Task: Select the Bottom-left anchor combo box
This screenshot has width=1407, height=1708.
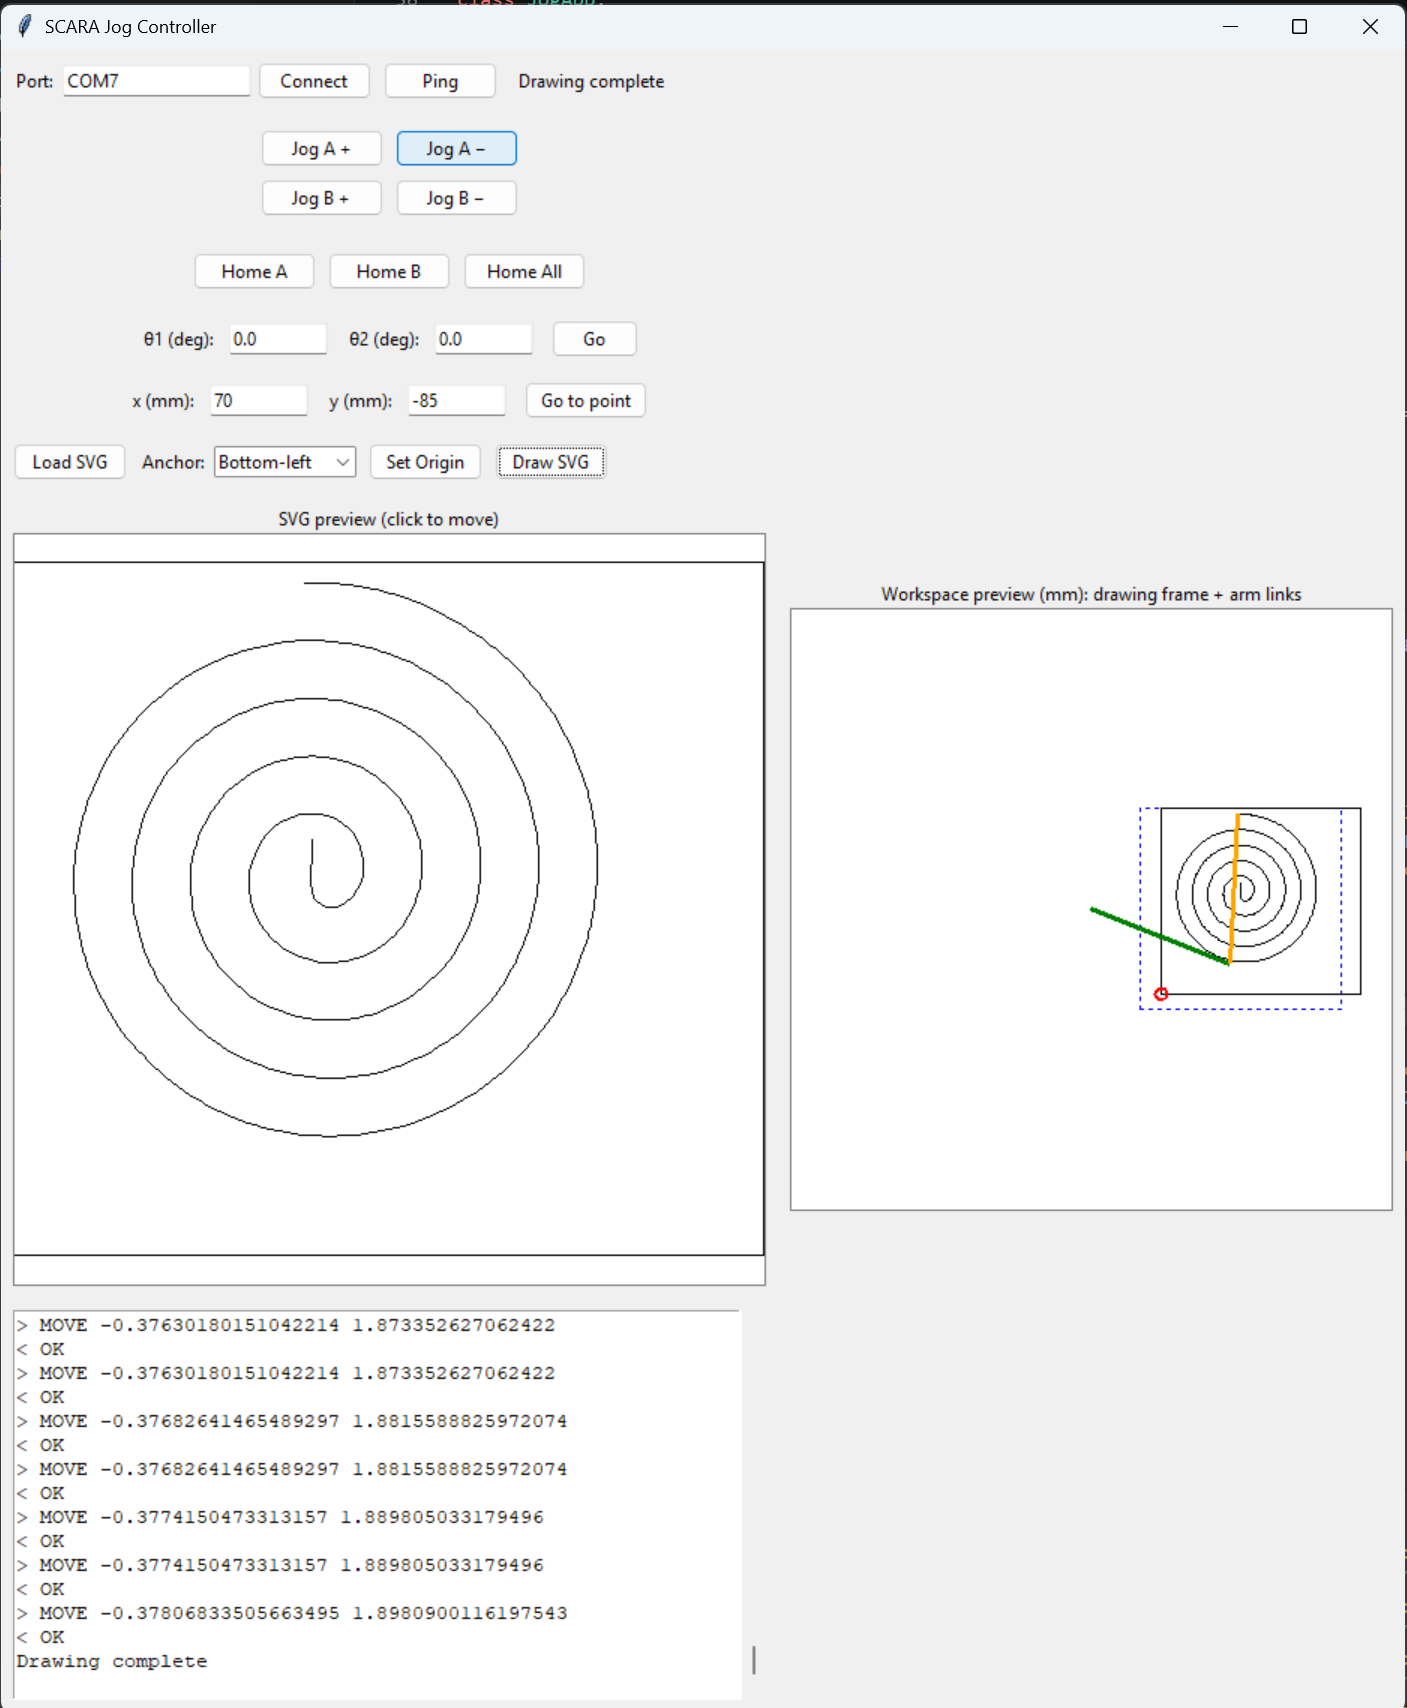Action: point(285,462)
